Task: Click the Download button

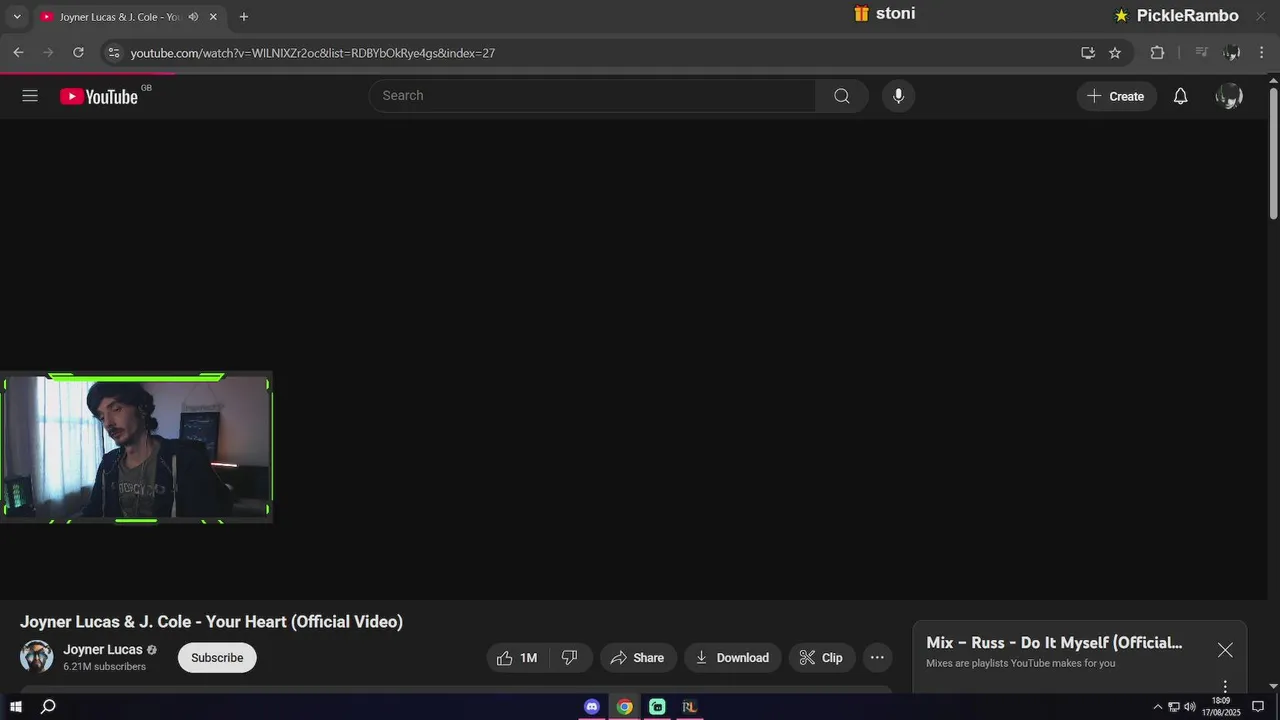Action: (x=732, y=658)
